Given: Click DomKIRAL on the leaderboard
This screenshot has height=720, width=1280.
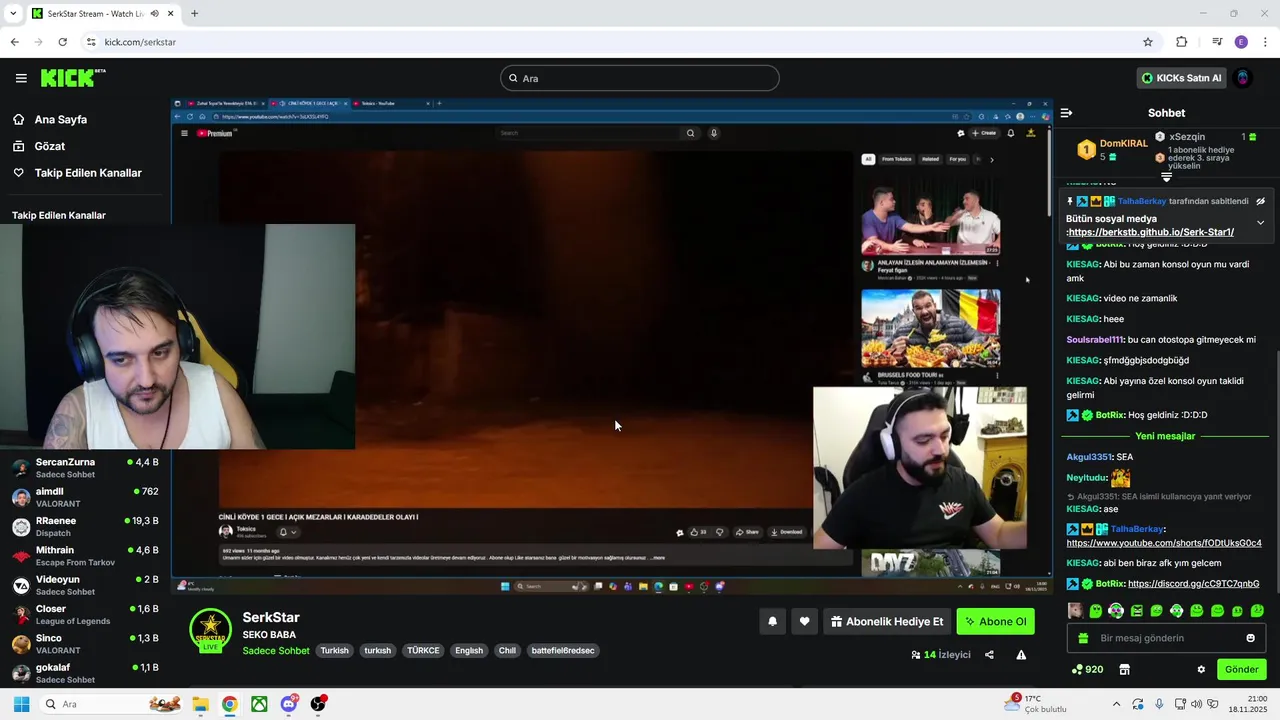Looking at the screenshot, I should pyautogui.click(x=1124, y=143).
